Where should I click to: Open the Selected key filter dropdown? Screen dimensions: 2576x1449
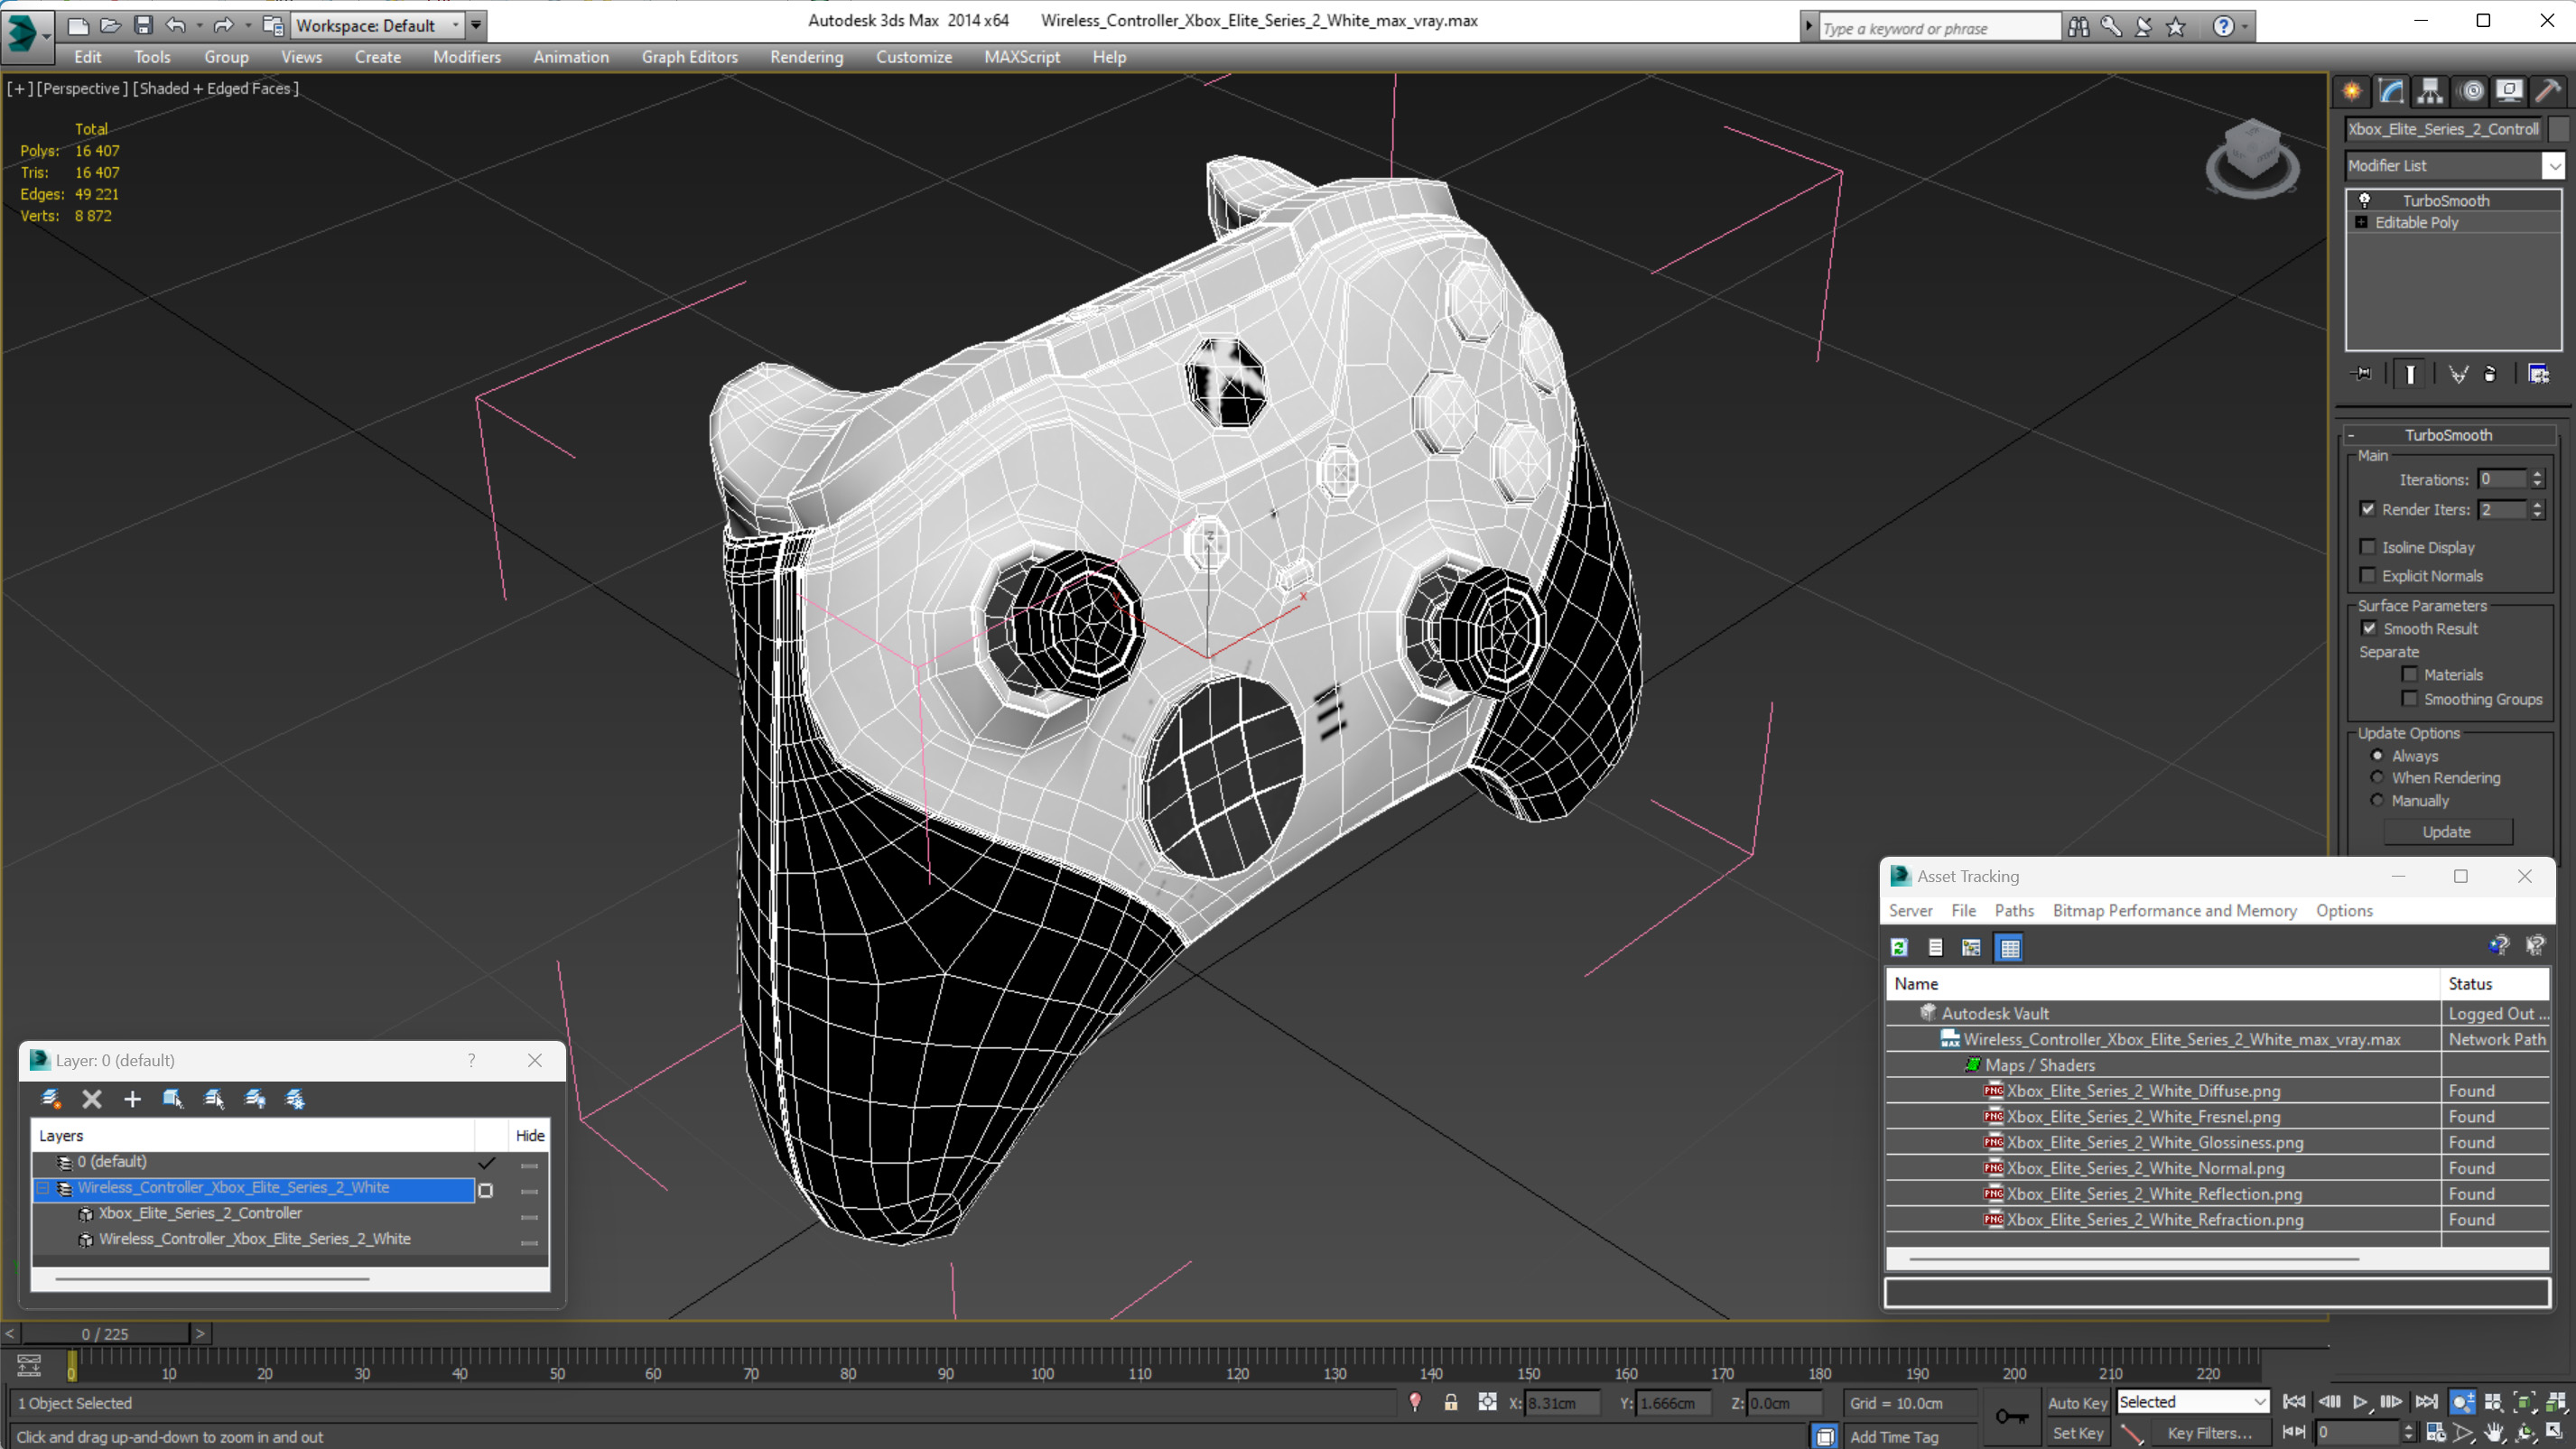2193,1402
